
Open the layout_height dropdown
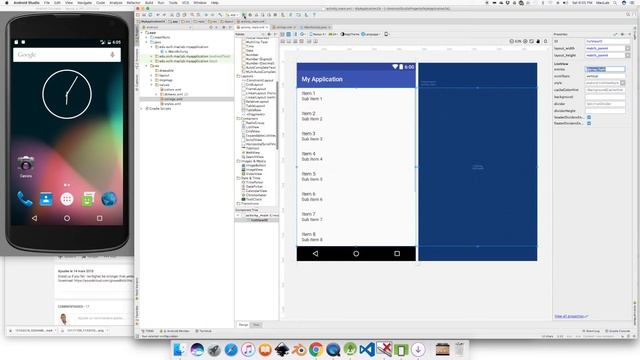(x=628, y=55)
